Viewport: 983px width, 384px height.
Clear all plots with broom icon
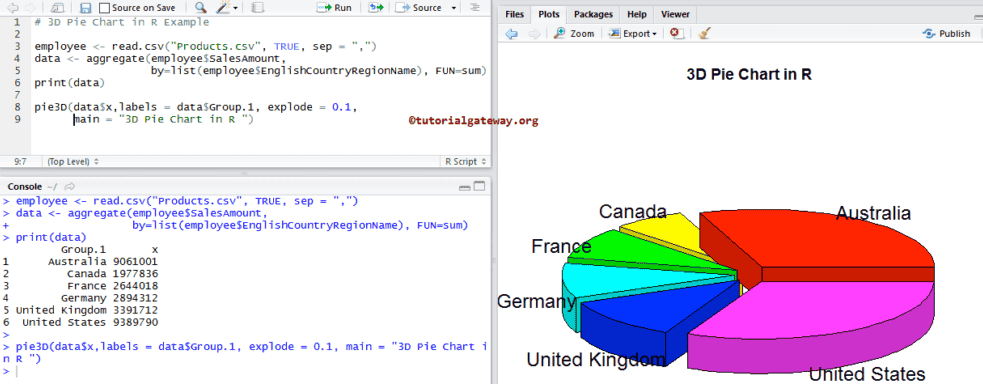[x=704, y=34]
